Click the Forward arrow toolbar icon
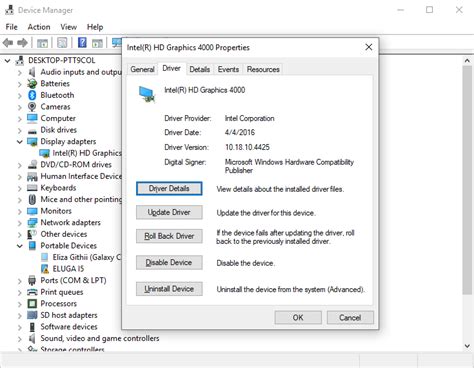 22,43
